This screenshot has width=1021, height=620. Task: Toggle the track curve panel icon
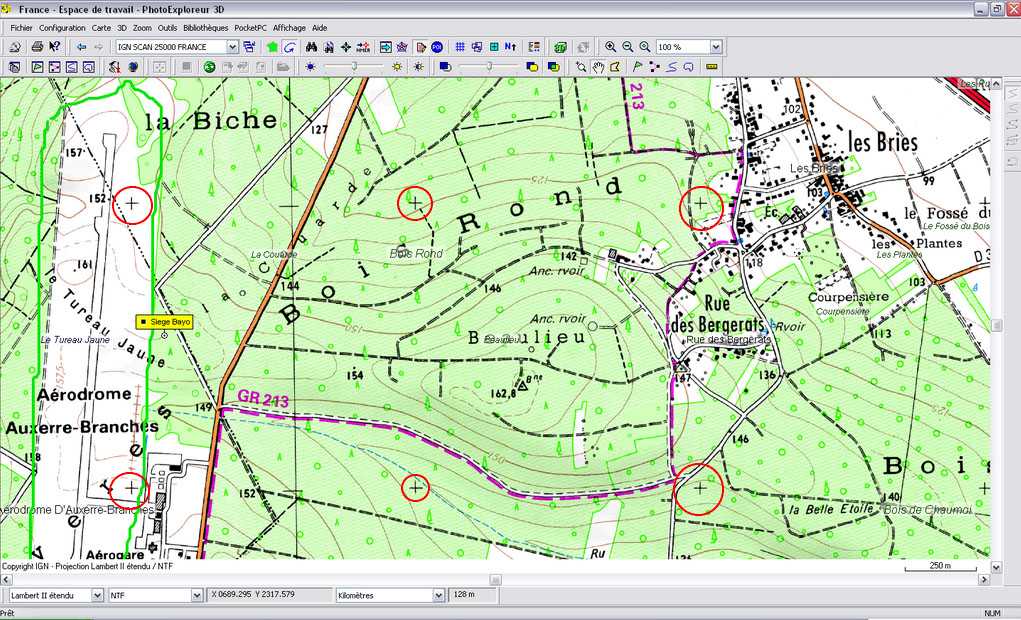[72, 66]
